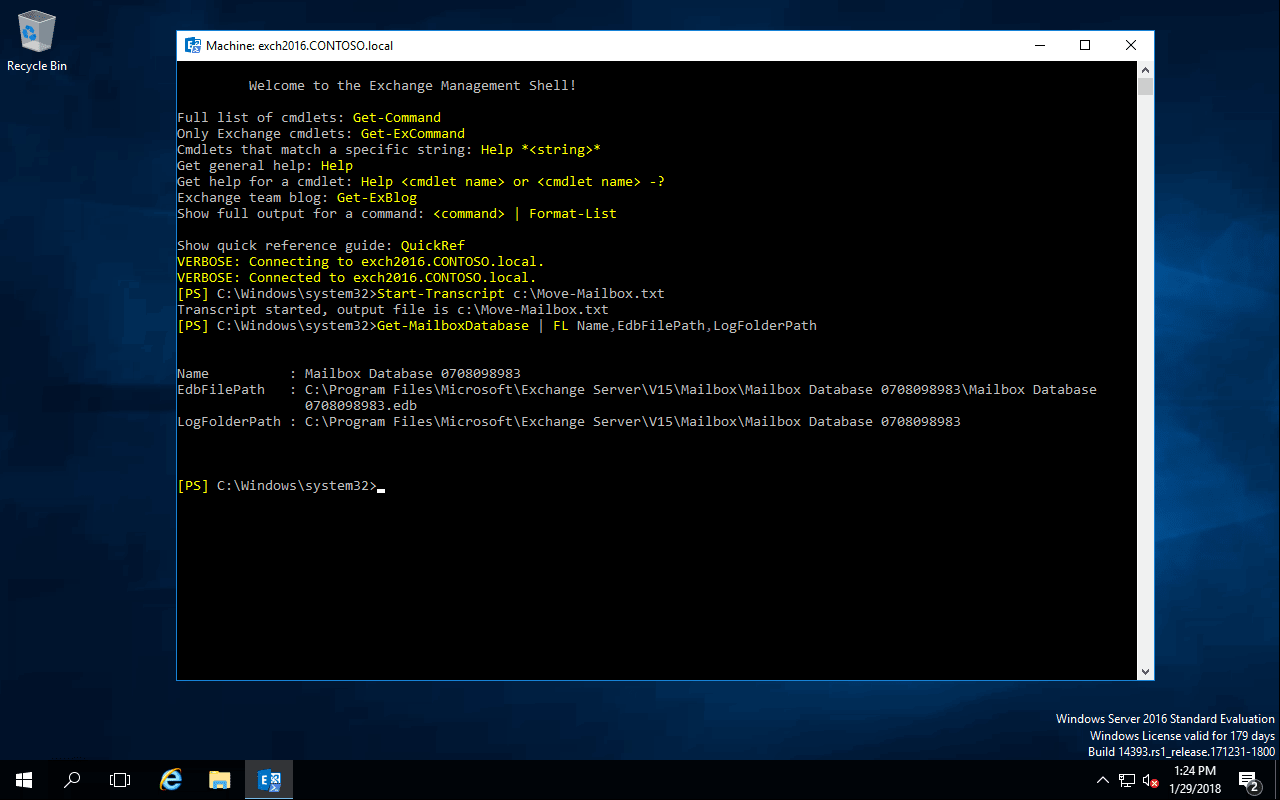Image resolution: width=1280 pixels, height=800 pixels.
Task: Show hidden system tray icons
Action: point(1103,780)
